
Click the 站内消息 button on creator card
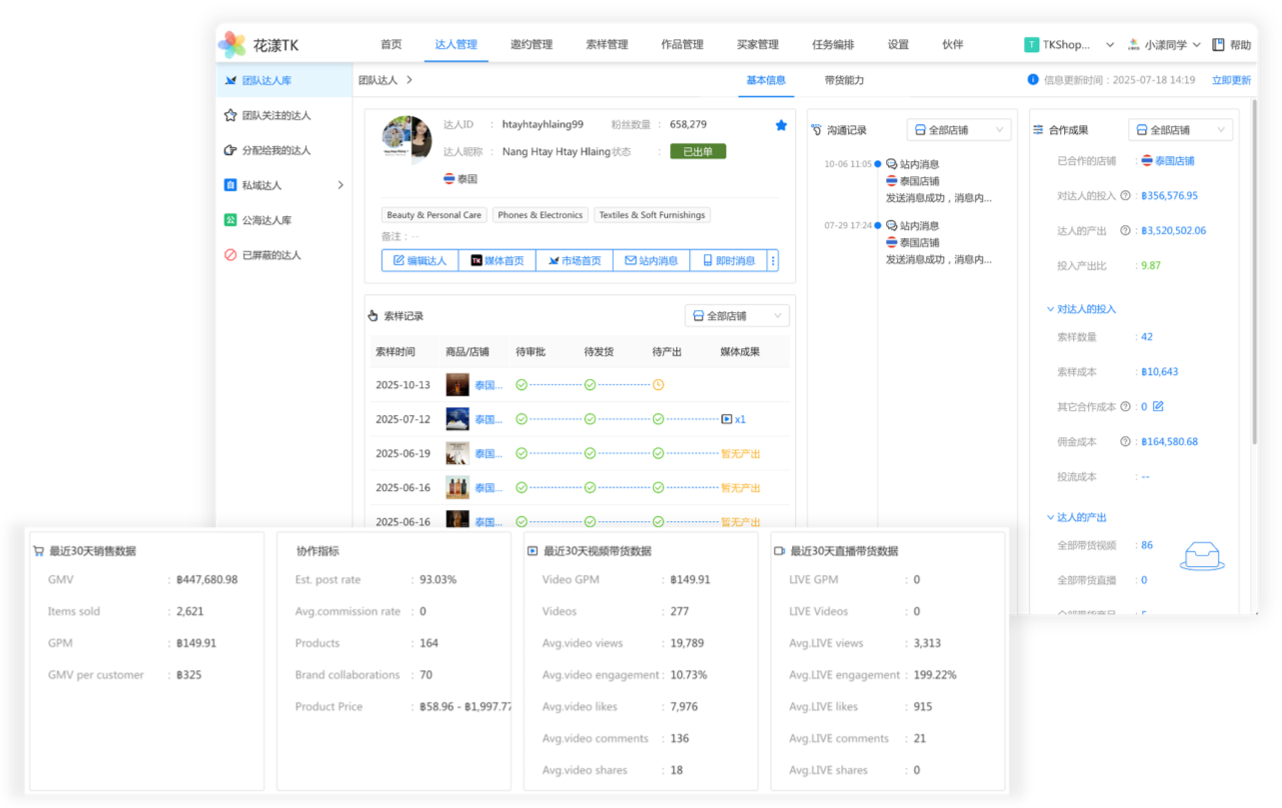point(651,261)
